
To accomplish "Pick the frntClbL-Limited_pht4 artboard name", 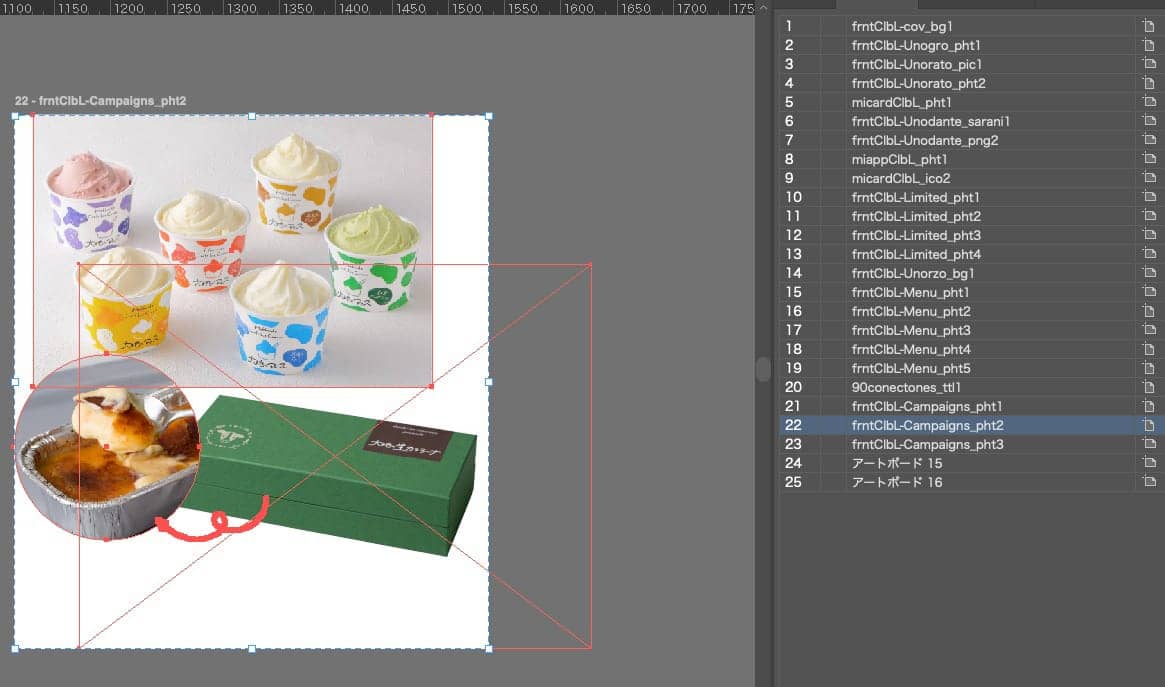I will click(x=916, y=254).
